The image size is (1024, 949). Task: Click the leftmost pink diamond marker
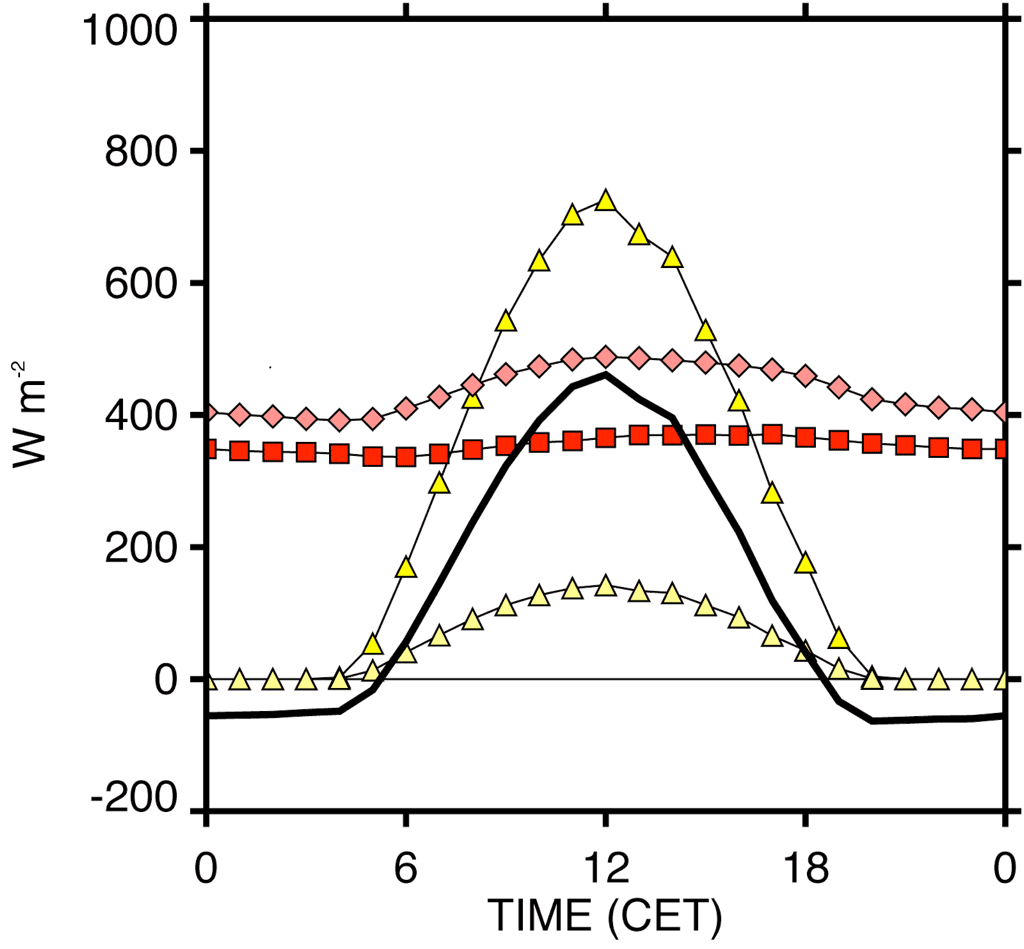pos(206,412)
